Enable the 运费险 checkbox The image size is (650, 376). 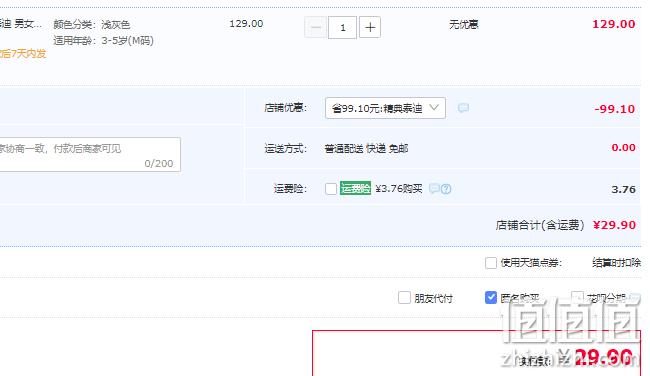point(331,189)
